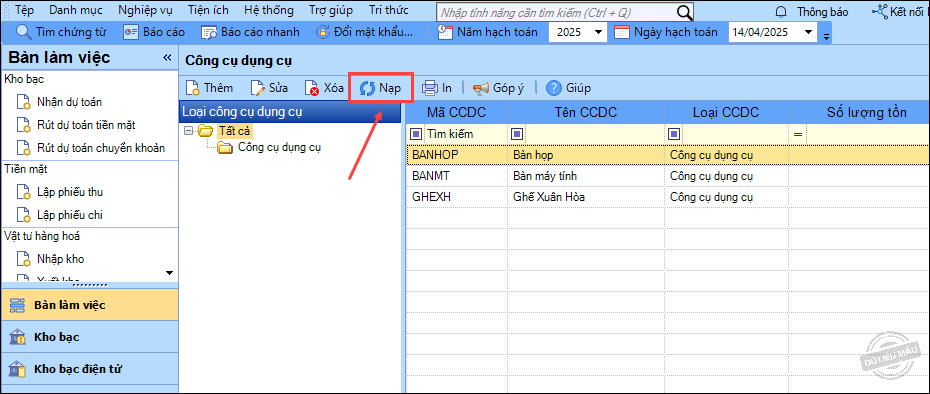The height and width of the screenshot is (394, 930).
Task: Open the Tệp menu
Action: (x=24, y=11)
